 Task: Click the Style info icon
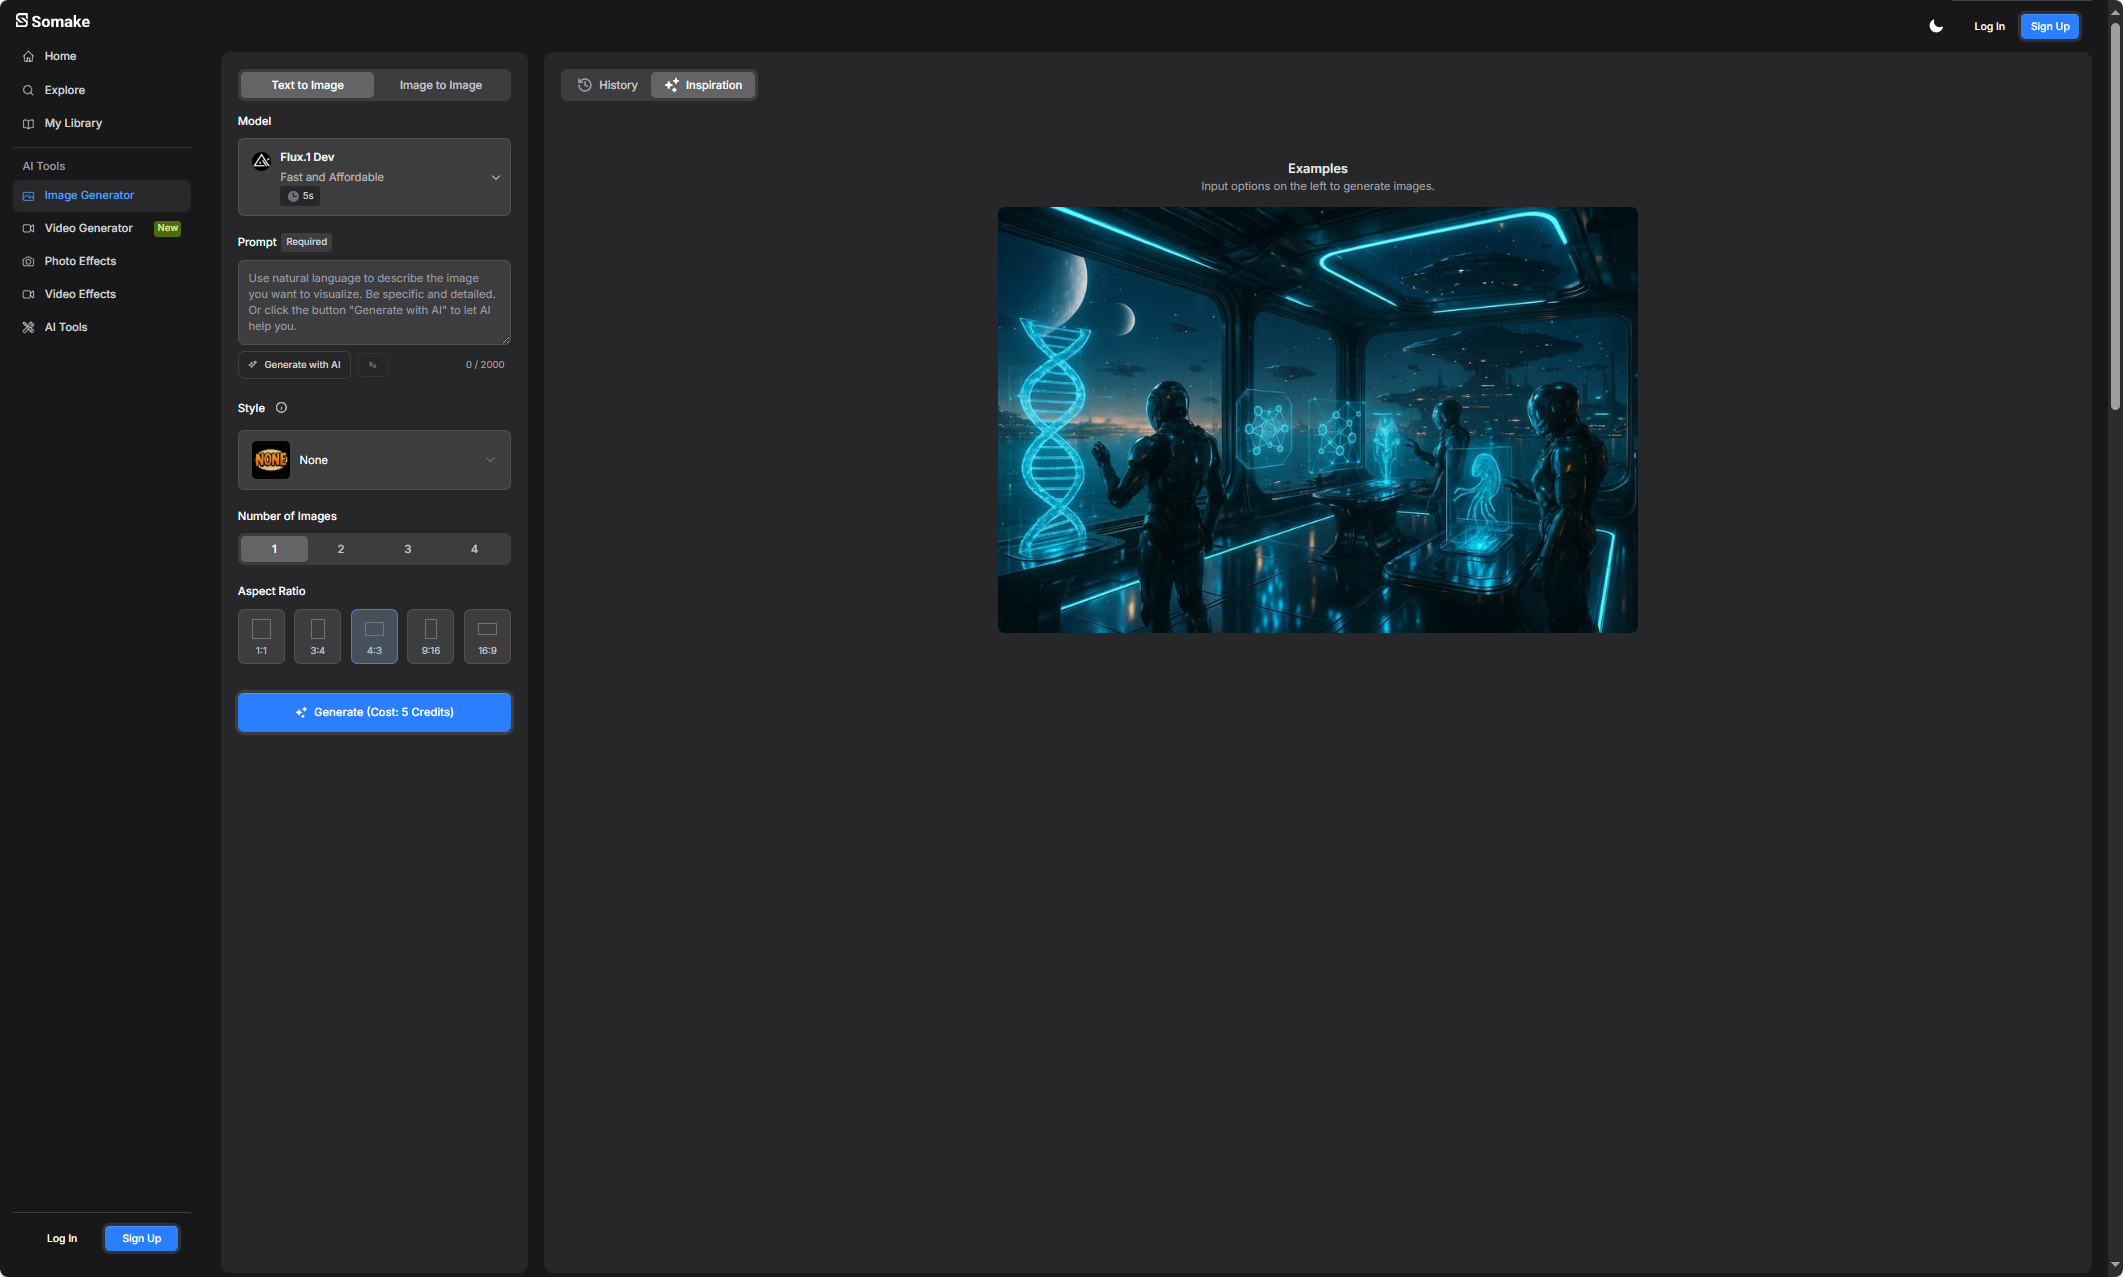(x=281, y=408)
